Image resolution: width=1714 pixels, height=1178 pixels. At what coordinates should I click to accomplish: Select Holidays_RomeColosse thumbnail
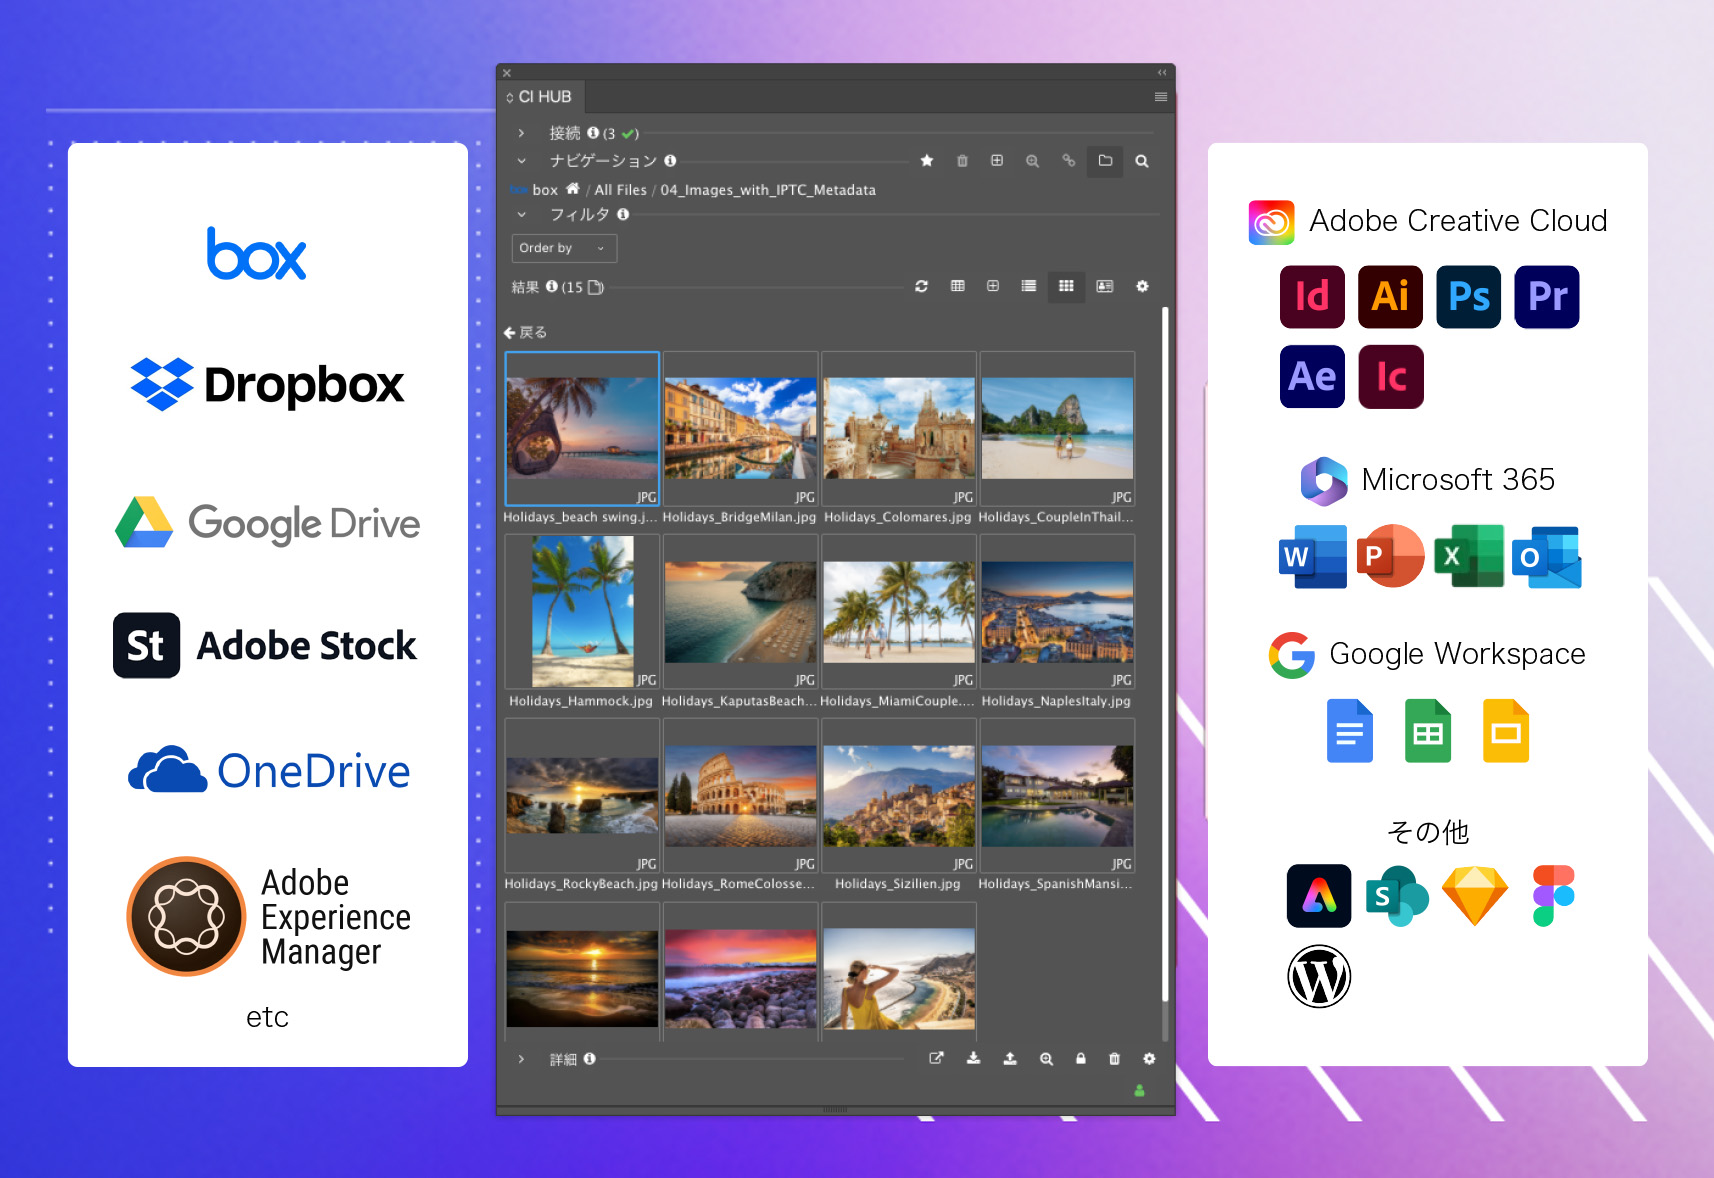coord(740,795)
